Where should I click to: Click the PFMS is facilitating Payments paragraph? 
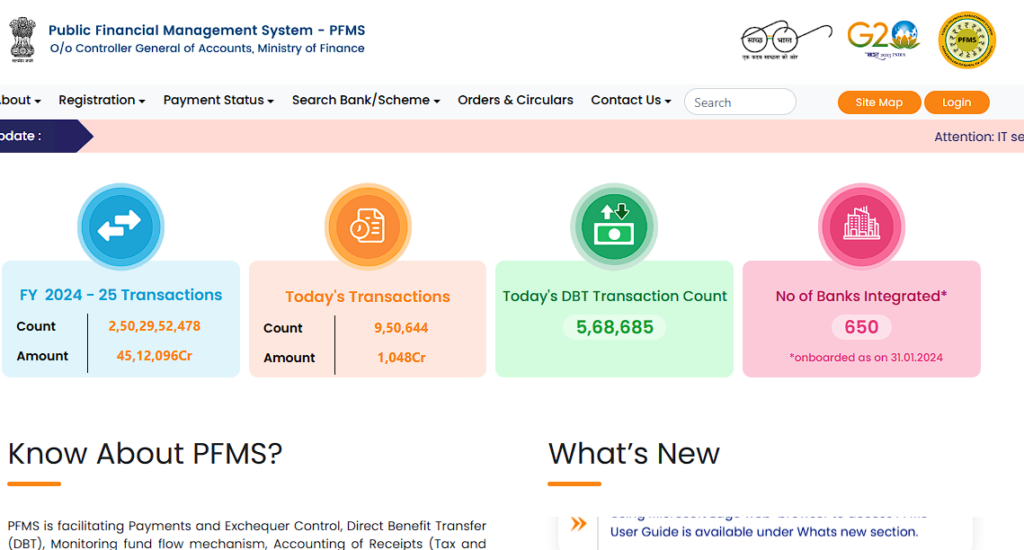[247, 534]
